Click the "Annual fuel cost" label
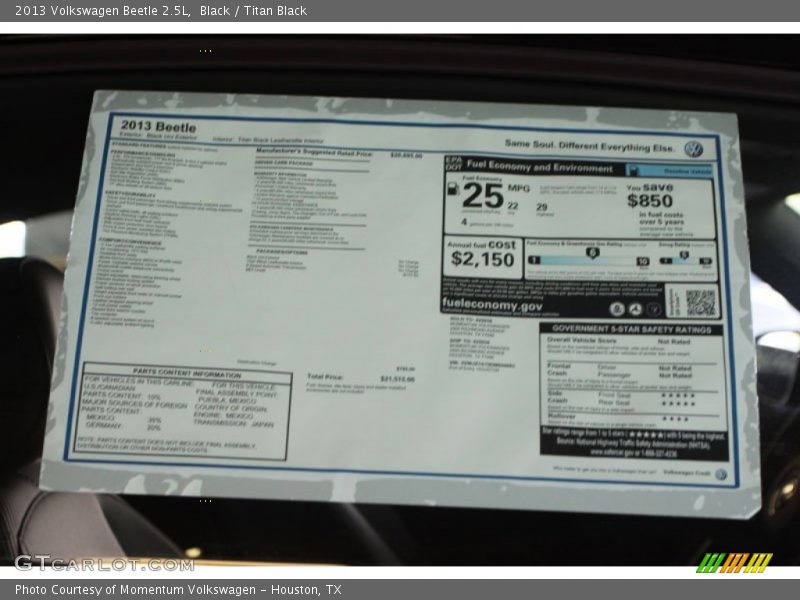Screen dimensions: 800x600 pos(482,245)
